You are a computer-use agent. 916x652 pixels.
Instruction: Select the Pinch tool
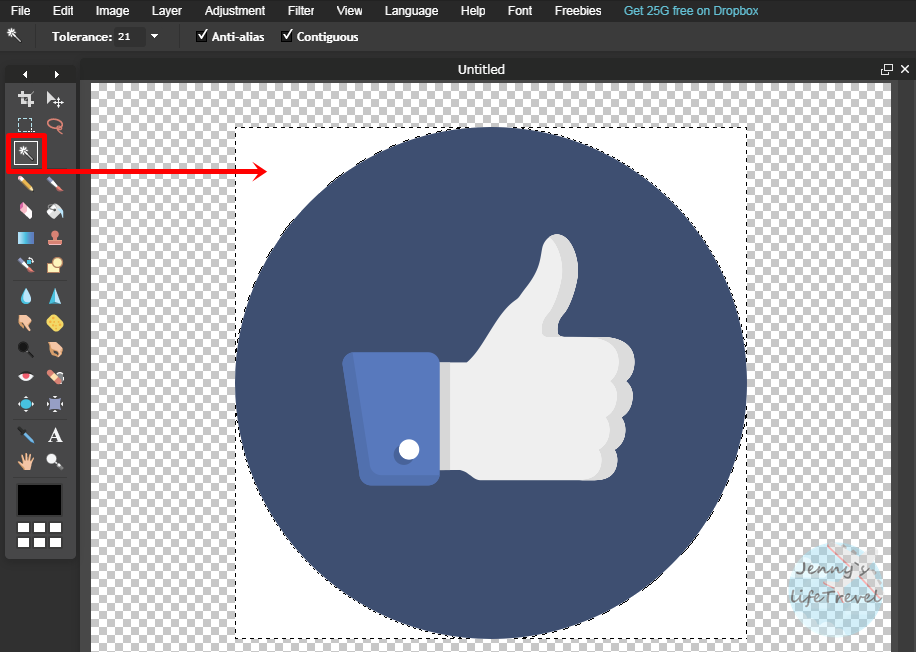click(55, 404)
